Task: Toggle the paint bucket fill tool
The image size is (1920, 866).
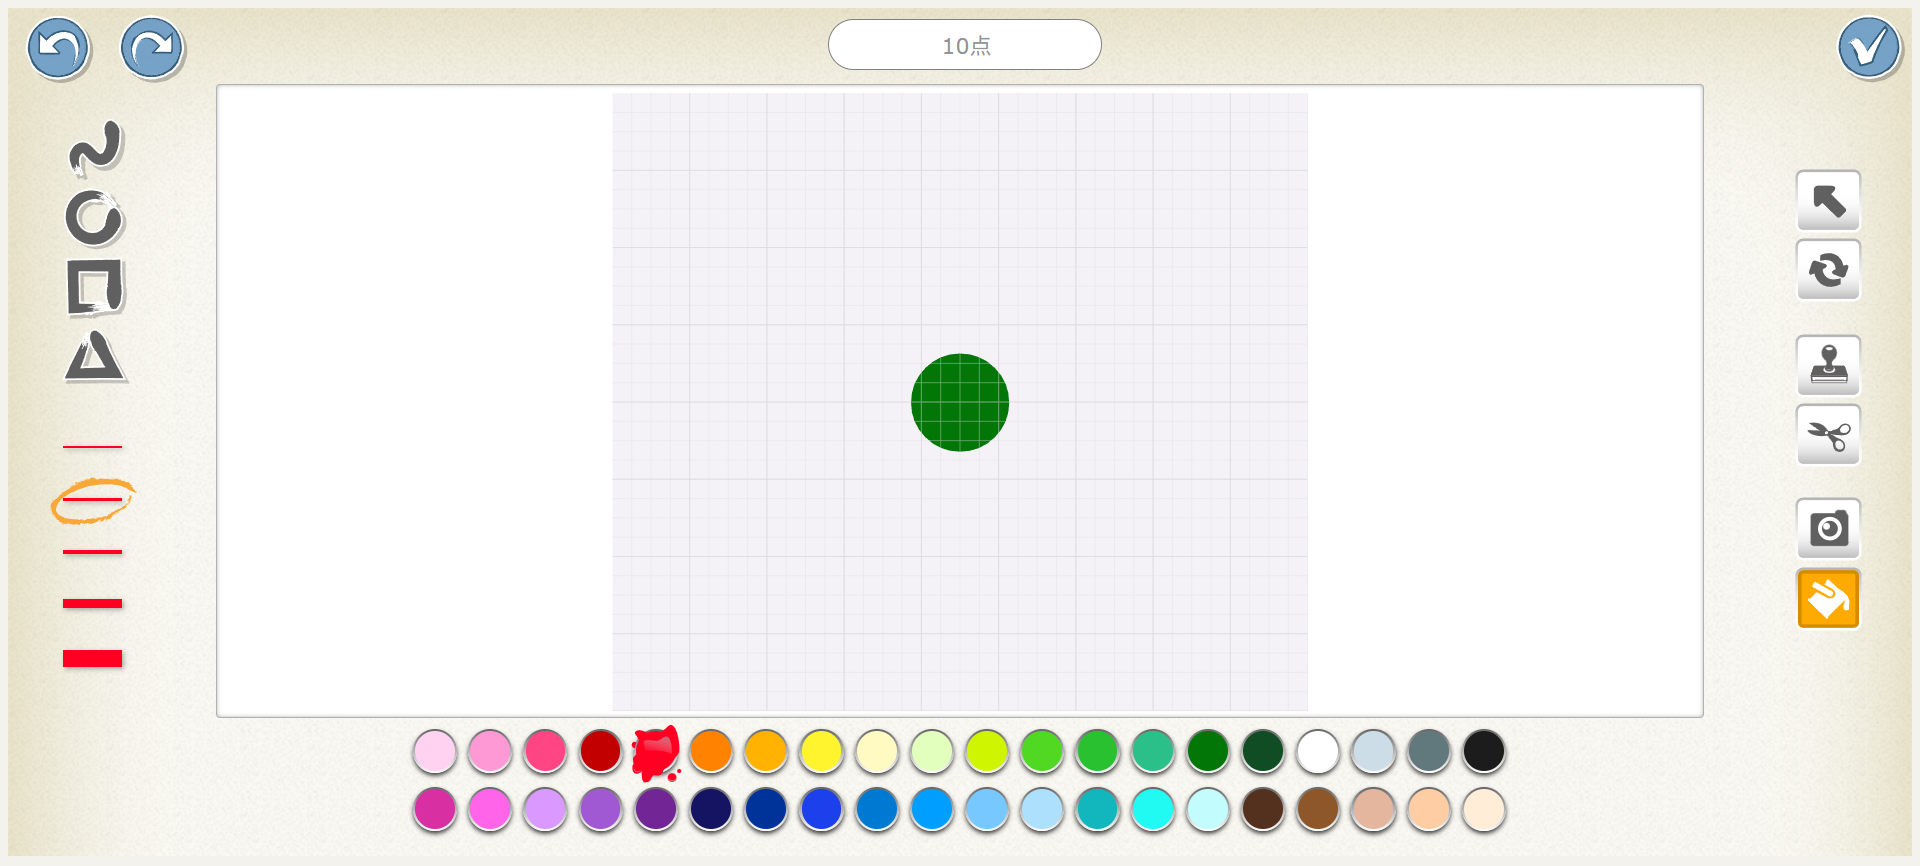Action: coord(1828,598)
